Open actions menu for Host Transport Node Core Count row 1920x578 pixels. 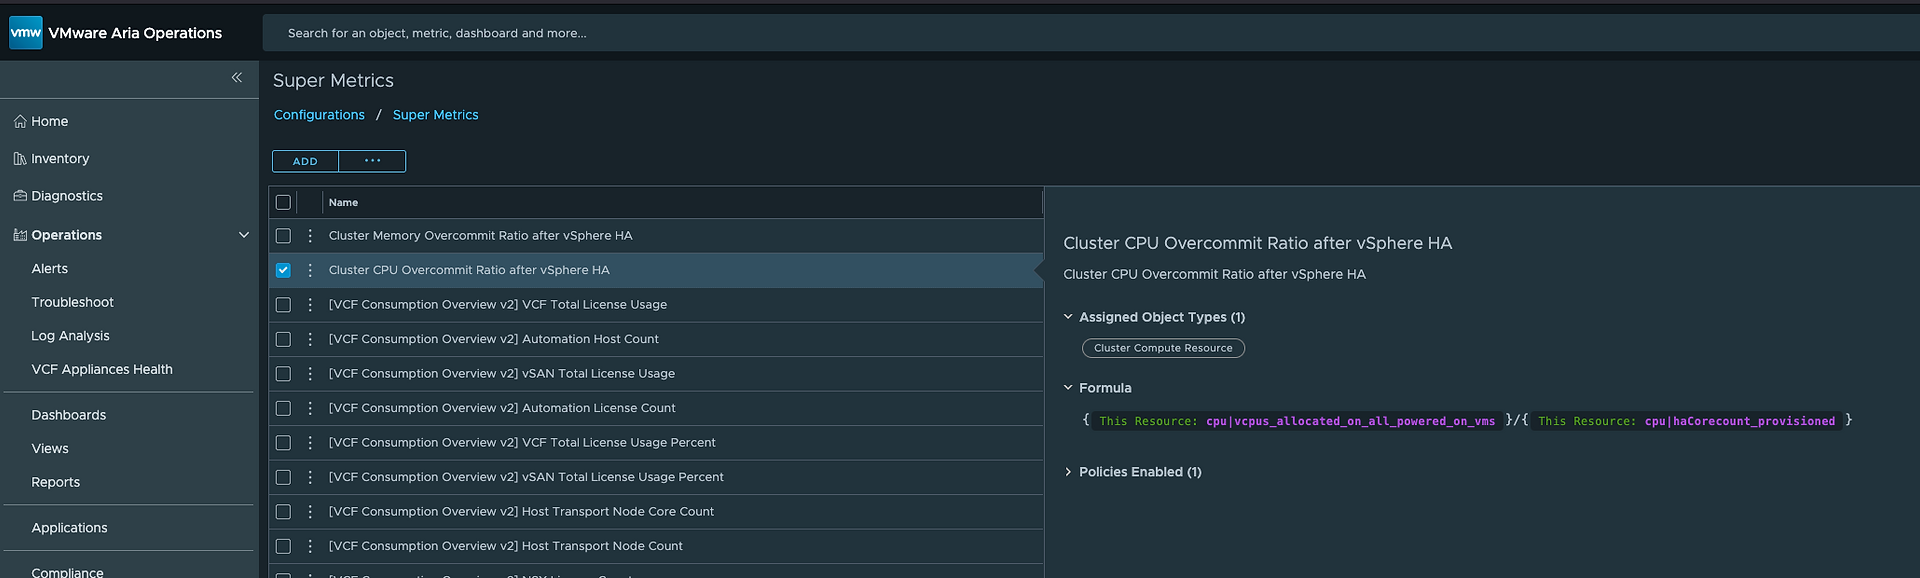click(310, 512)
